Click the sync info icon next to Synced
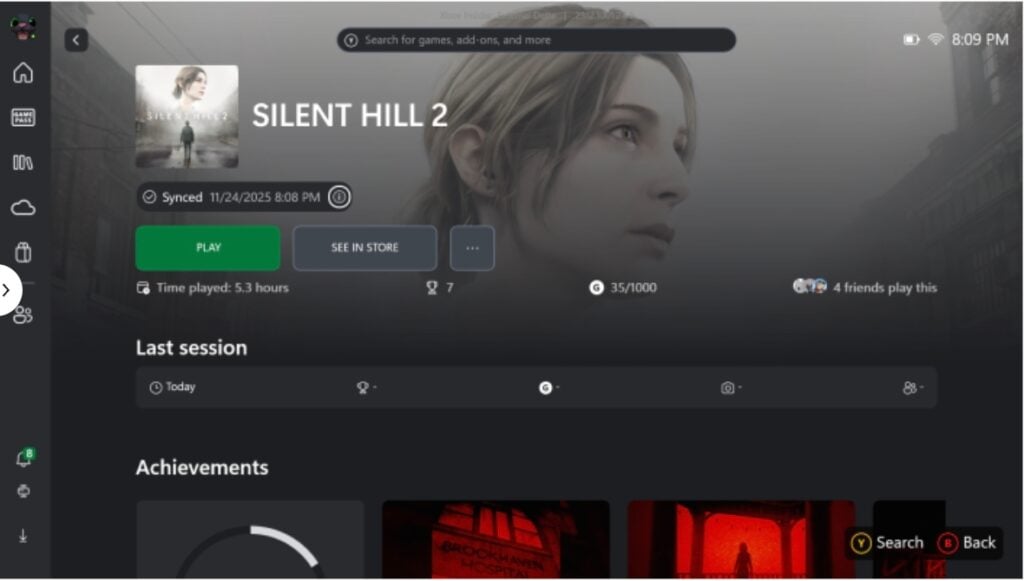Viewport: 1024px width, 581px height. tap(339, 196)
